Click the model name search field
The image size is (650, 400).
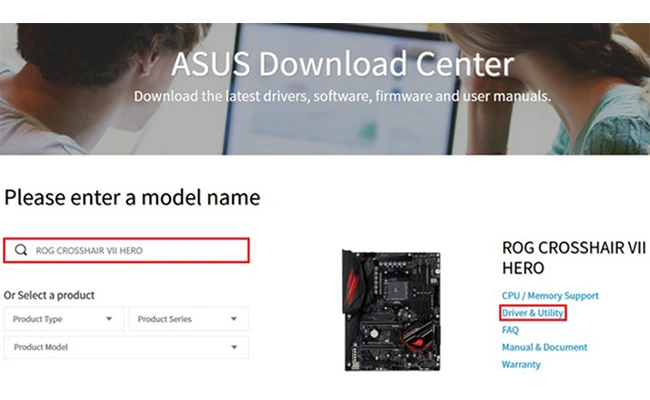(135, 250)
